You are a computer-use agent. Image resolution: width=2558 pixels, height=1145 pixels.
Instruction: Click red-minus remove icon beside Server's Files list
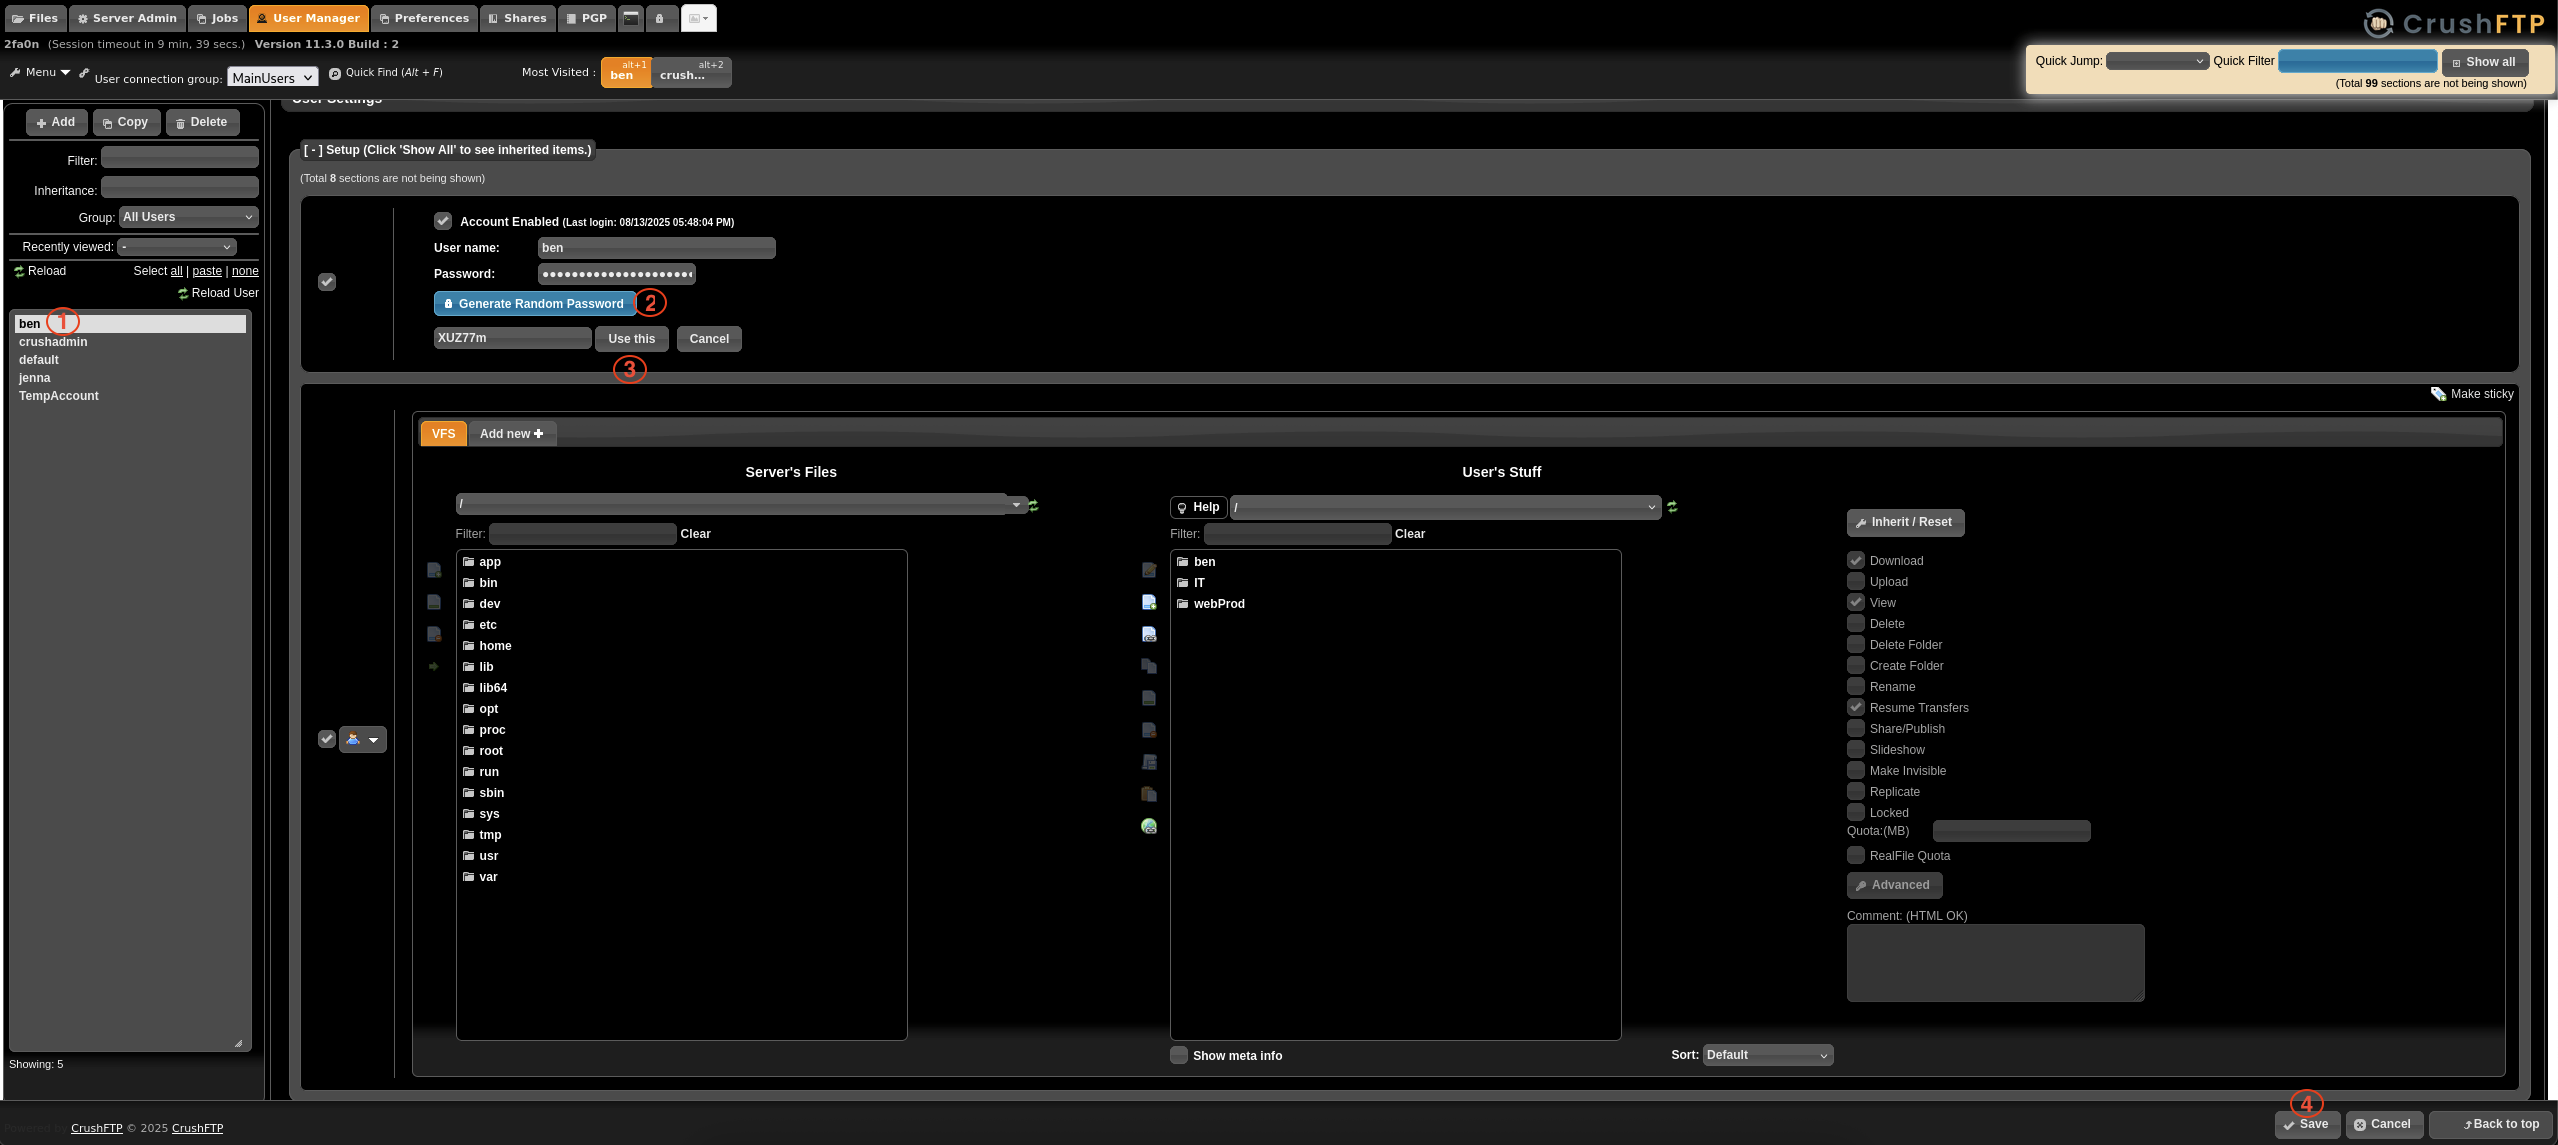tap(434, 634)
